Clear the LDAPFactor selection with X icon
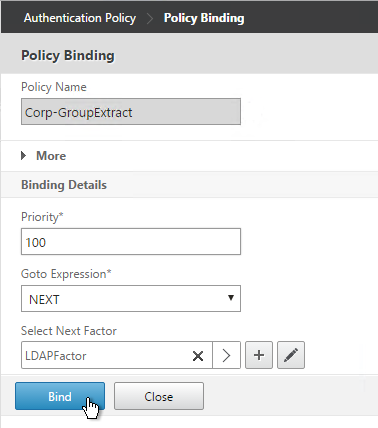The width and height of the screenshot is (378, 428). [198, 356]
